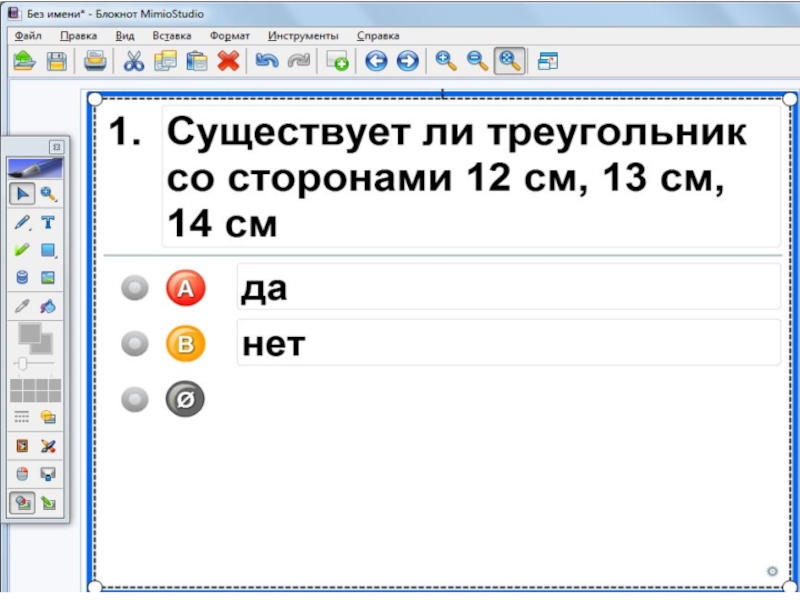Click the answer field containing "да"
Screen dimensions: 800x600
click(x=509, y=287)
